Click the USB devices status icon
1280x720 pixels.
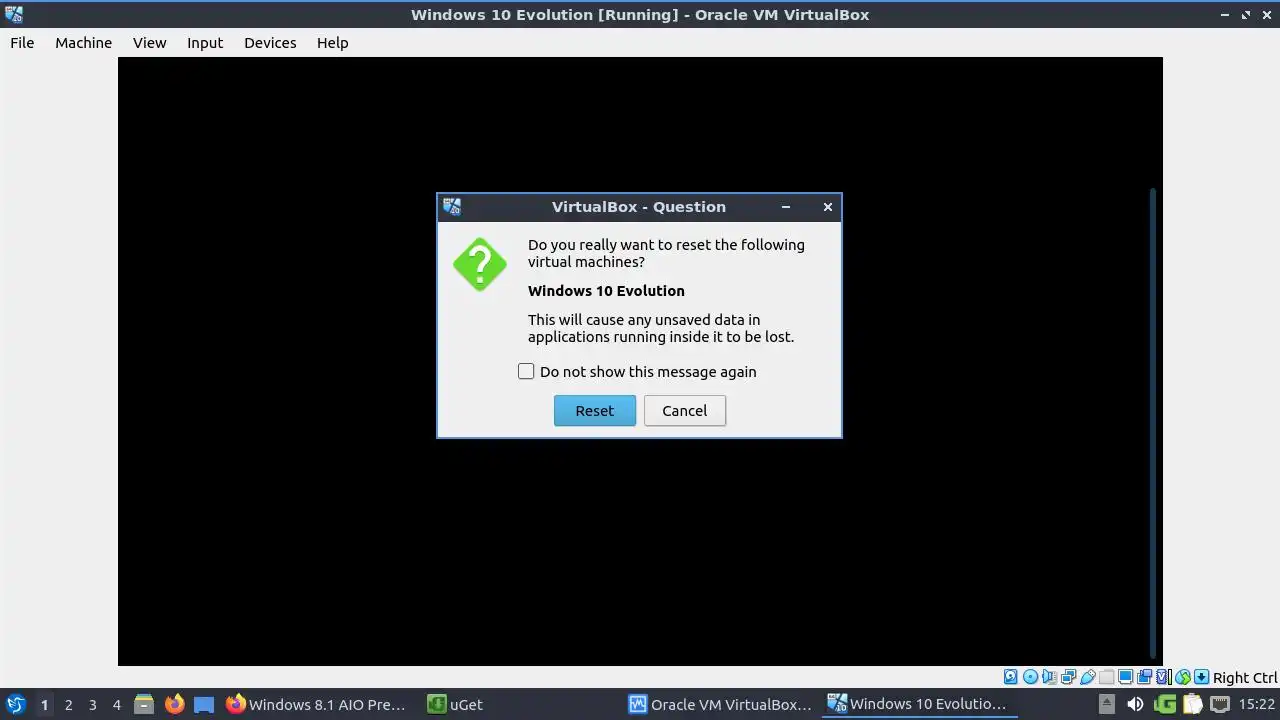[1087, 677]
